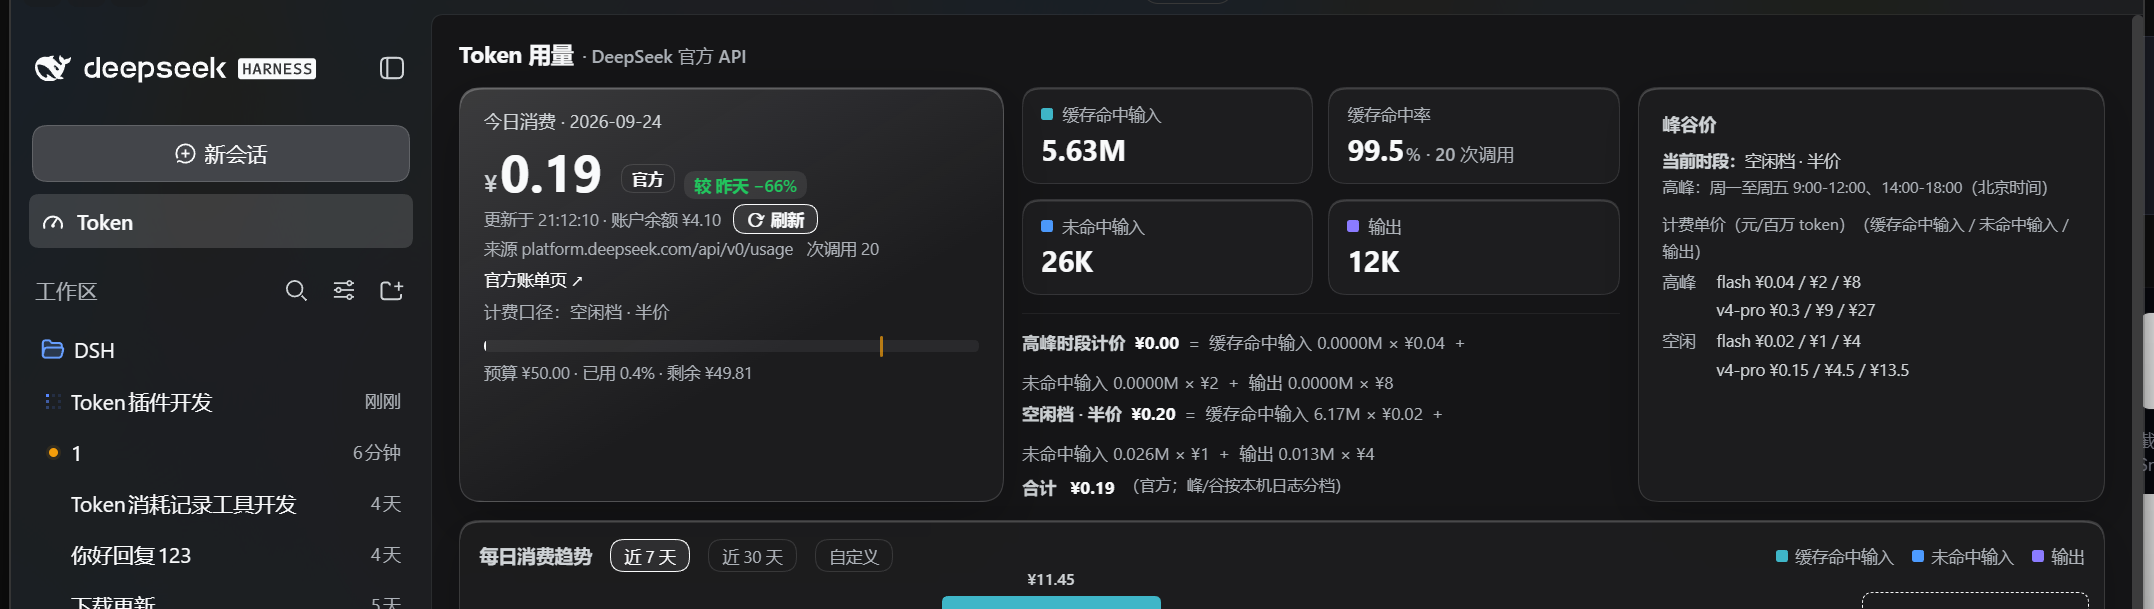Screen dimensions: 2154x609
Task: Select the 近30天 range tab
Action: coord(752,556)
